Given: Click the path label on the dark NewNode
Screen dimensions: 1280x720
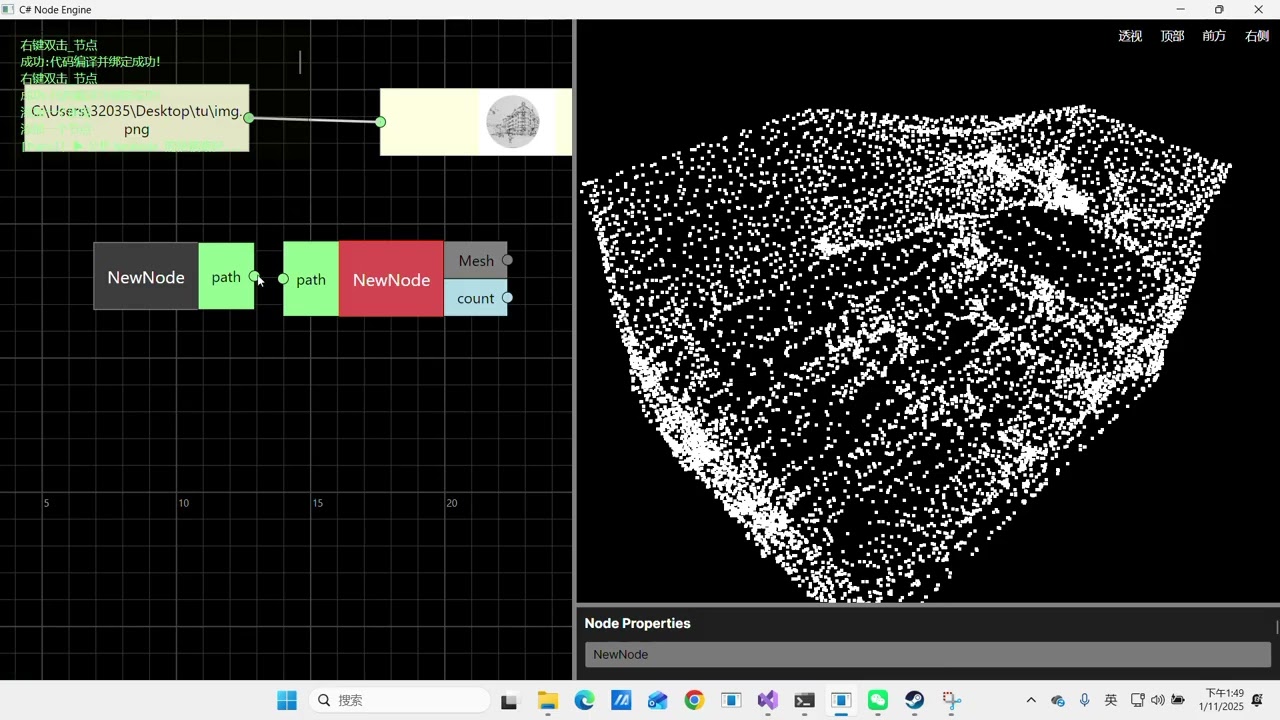Looking at the screenshot, I should point(226,277).
